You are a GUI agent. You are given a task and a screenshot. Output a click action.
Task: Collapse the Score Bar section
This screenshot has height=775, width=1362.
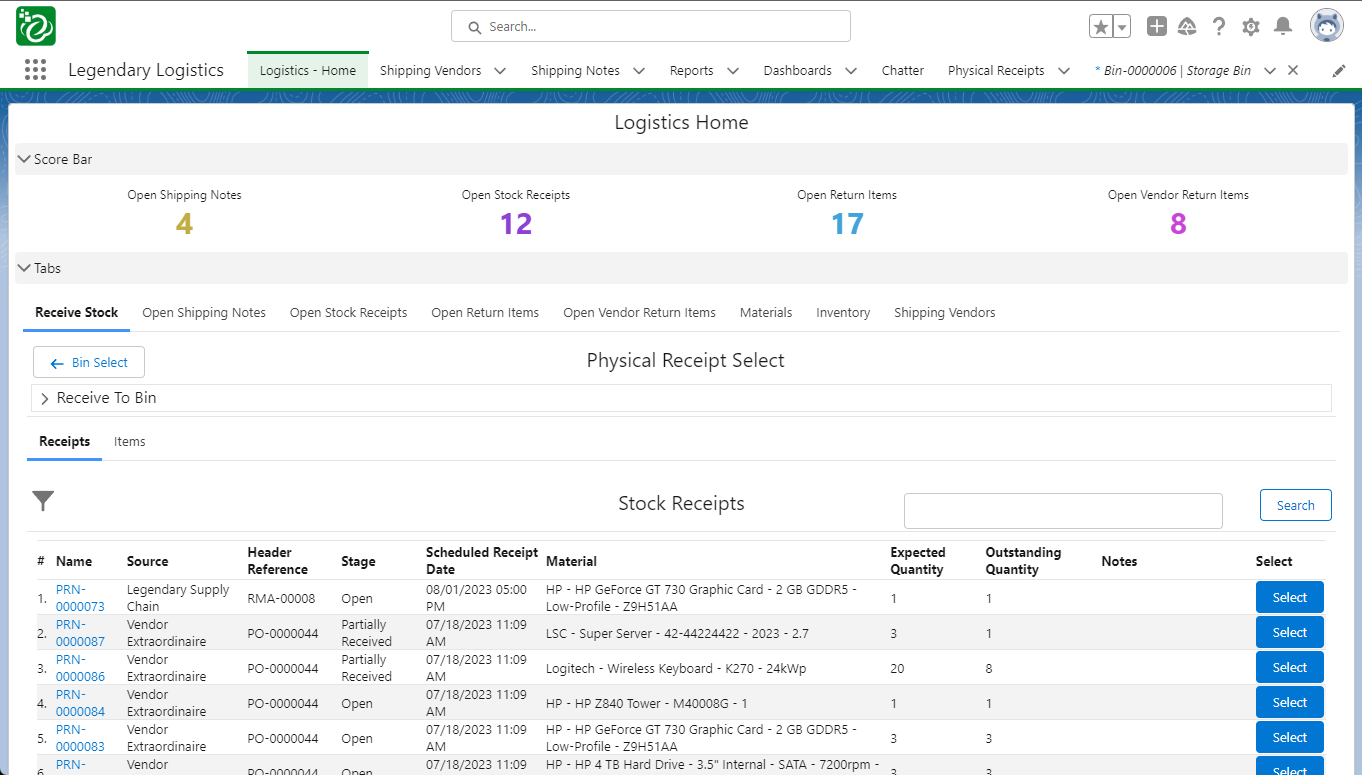[x=24, y=159]
